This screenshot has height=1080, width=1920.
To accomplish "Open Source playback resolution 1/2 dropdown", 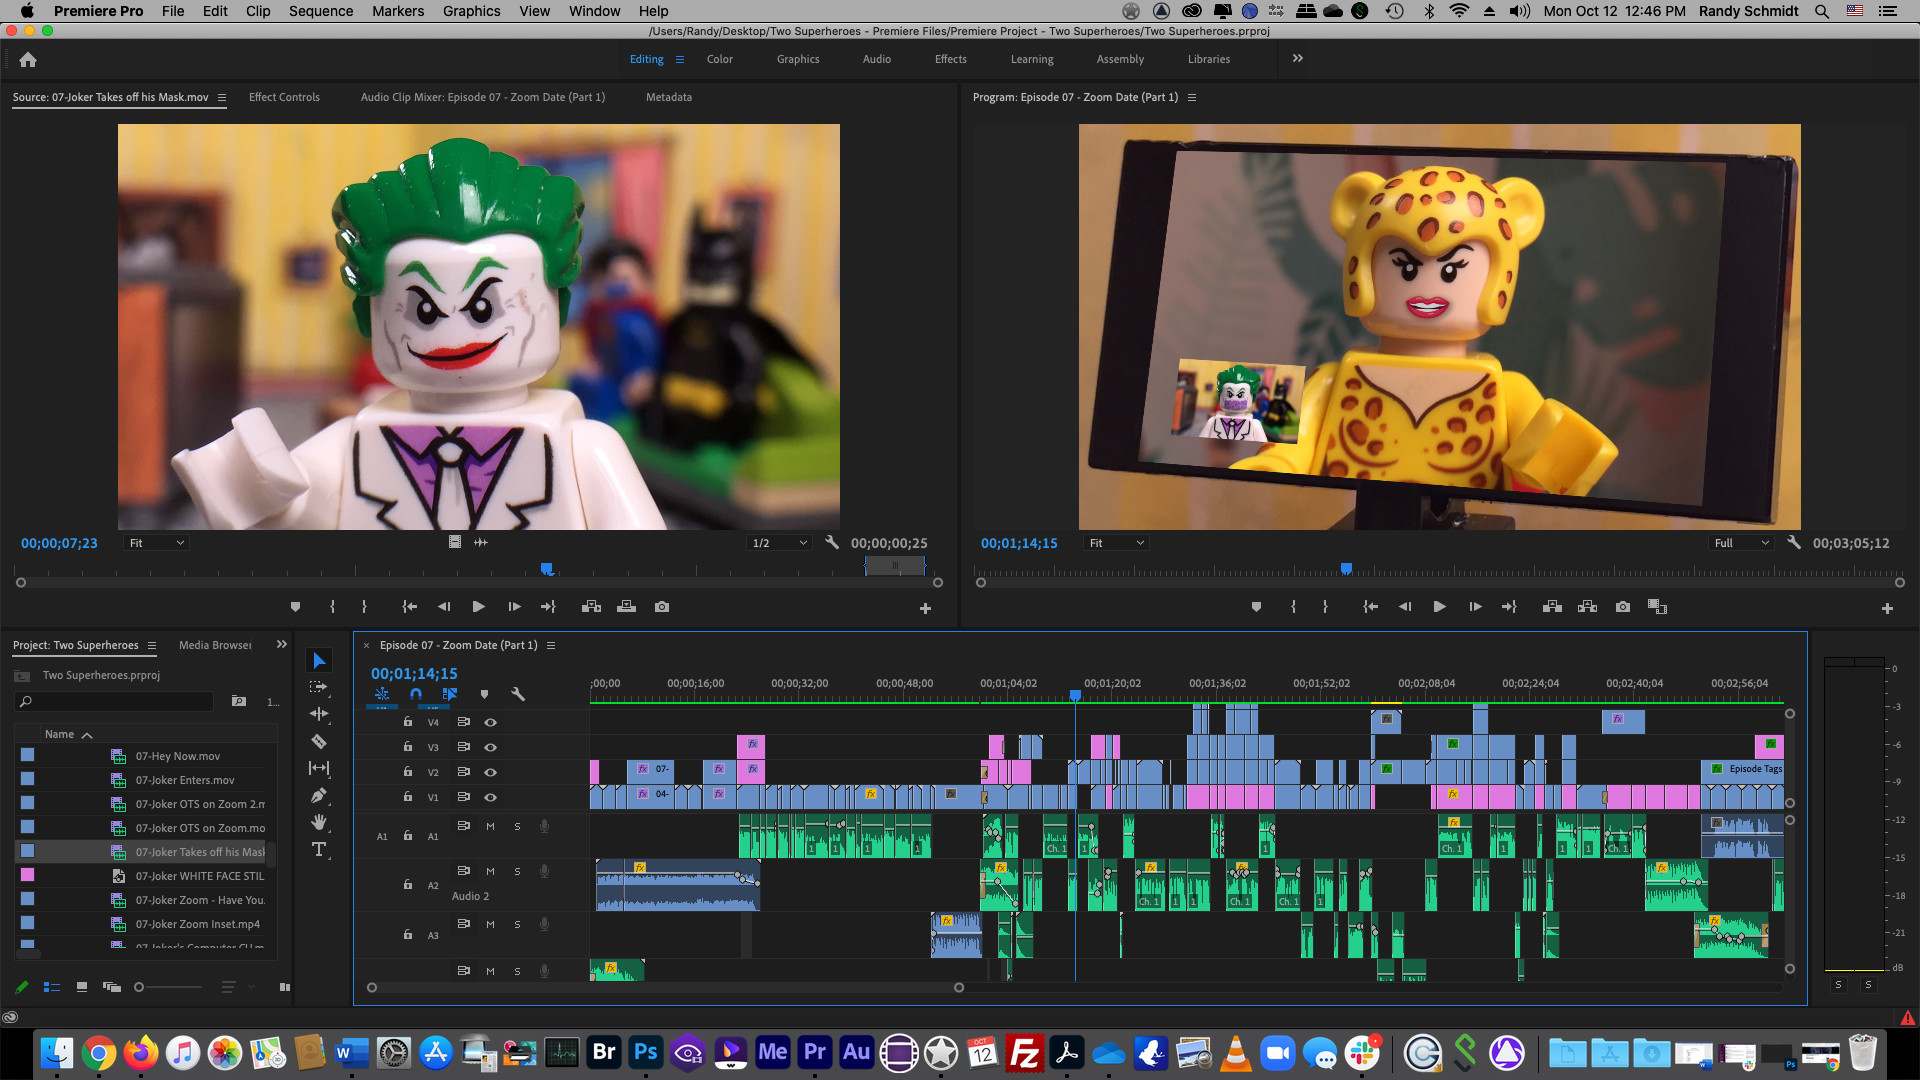I will (x=779, y=543).
